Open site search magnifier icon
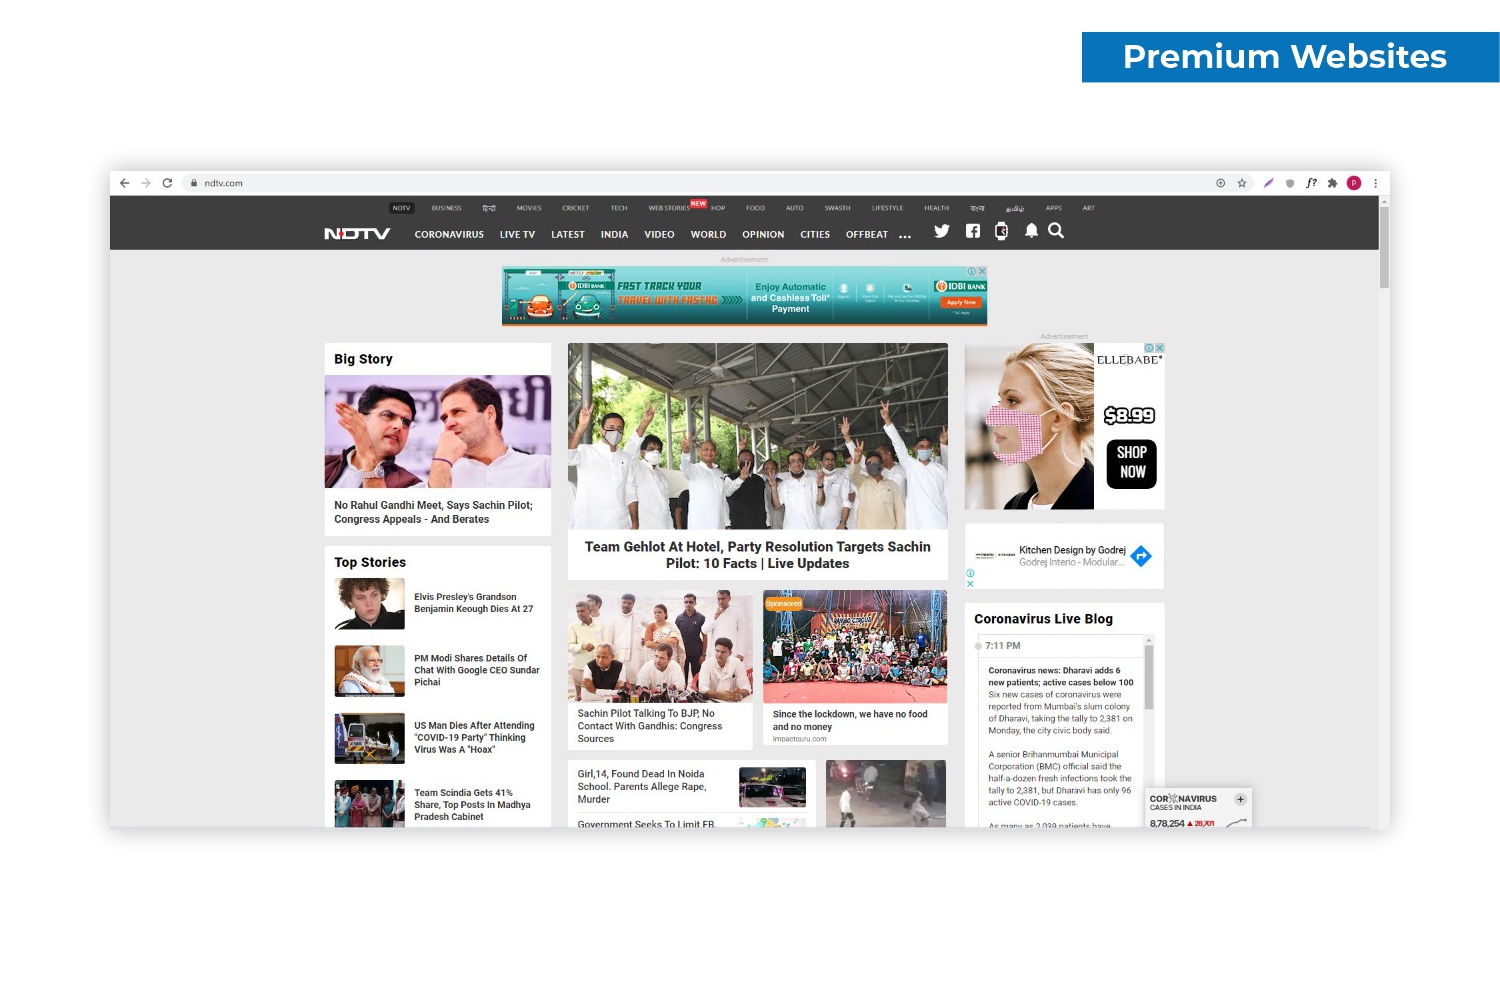 (x=1056, y=231)
